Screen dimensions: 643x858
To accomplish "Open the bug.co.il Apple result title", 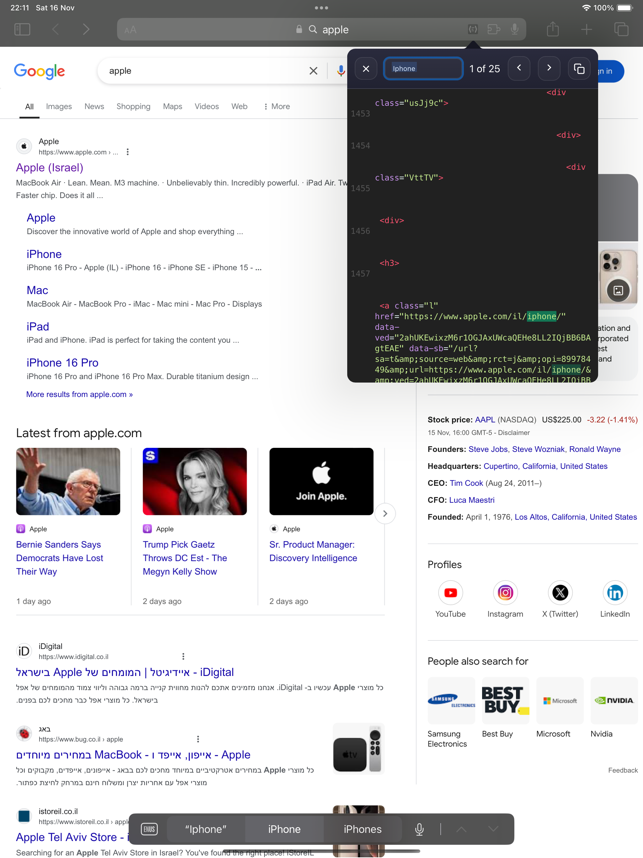I will 133,755.
